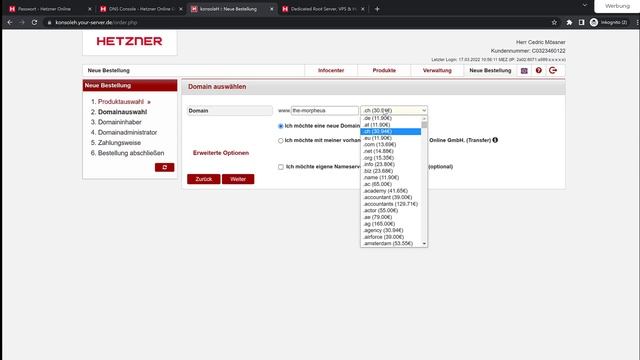Choose .de (11.90€) from the list
Screen dimensions: 640x360
click(x=391, y=118)
